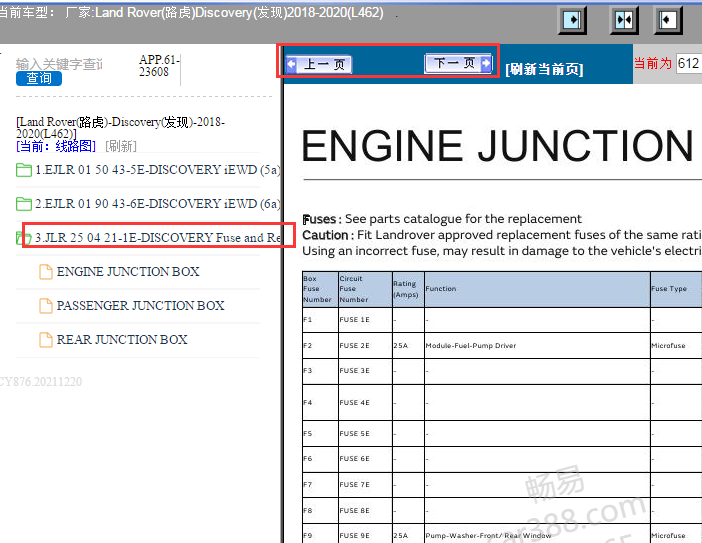Viewport: 702px width, 543px height.
Task: Go to next page with 下一页 button
Action: coord(458,64)
